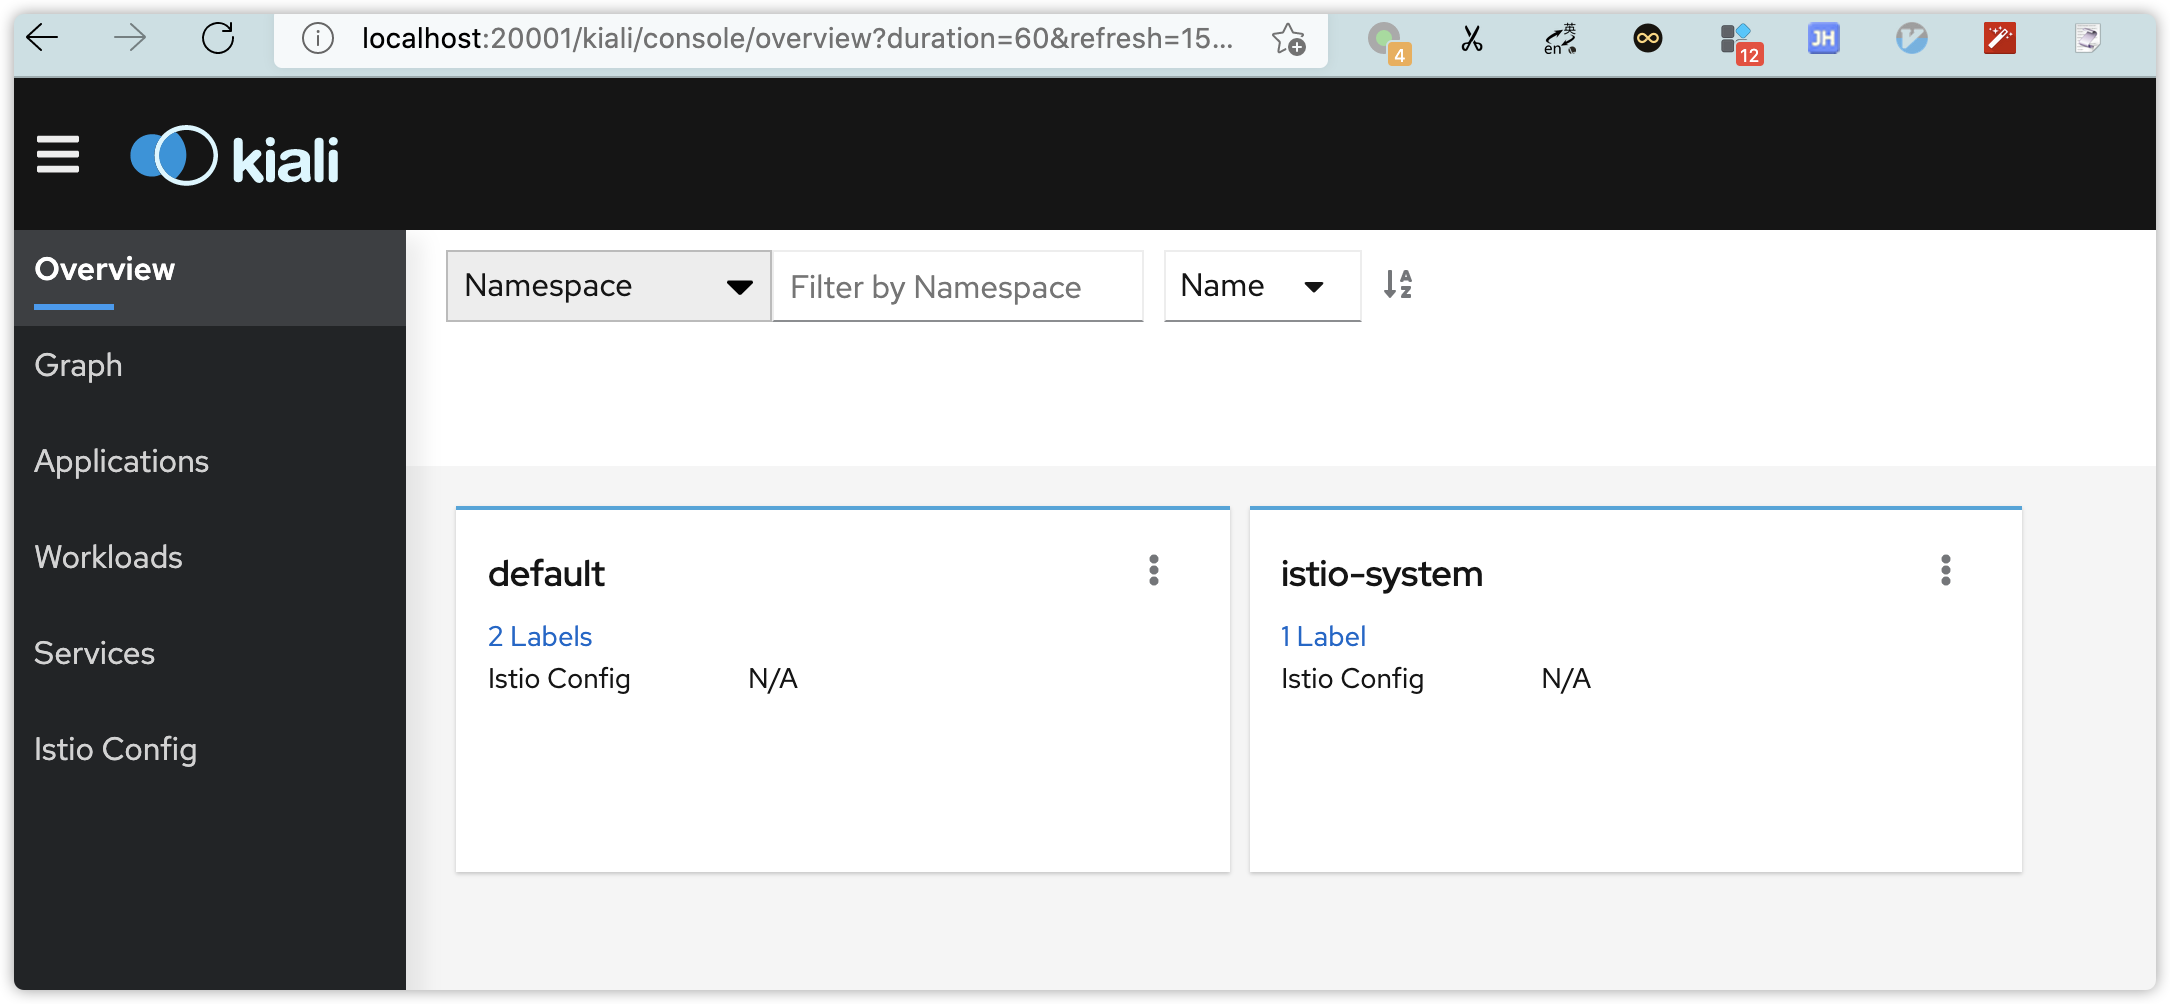This screenshot has height=1004, width=2170.
Task: Open the red magic wand extension
Action: pos(2000,39)
